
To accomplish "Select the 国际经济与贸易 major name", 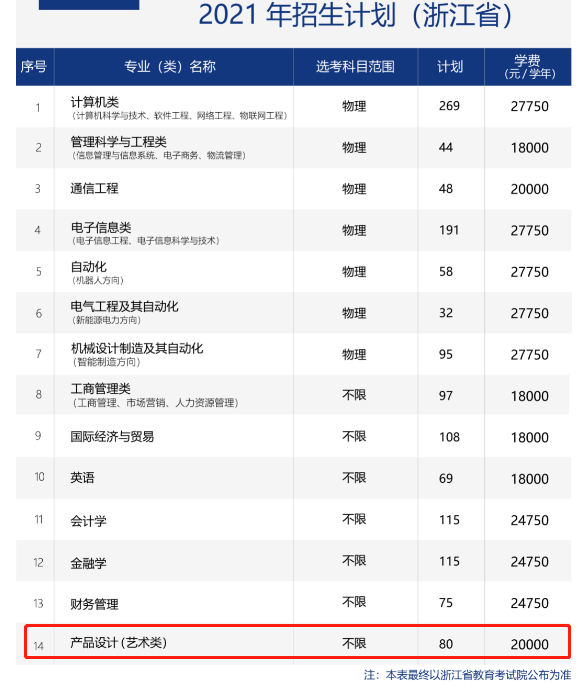I will pos(112,436).
